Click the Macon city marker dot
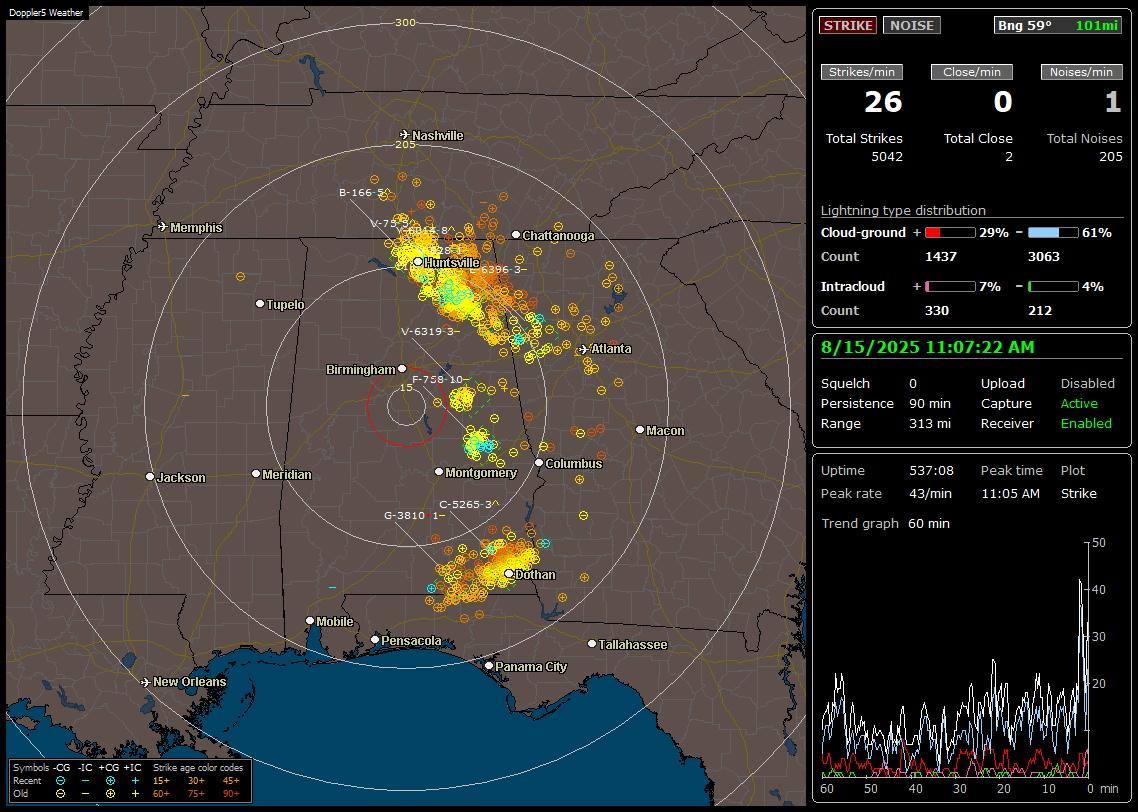1138x812 pixels. coord(639,430)
